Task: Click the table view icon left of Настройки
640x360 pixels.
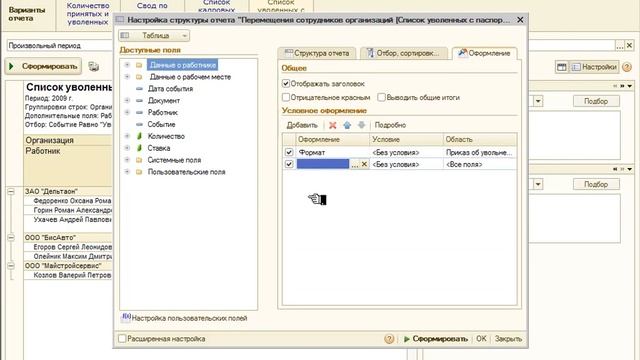Action: click(562, 67)
